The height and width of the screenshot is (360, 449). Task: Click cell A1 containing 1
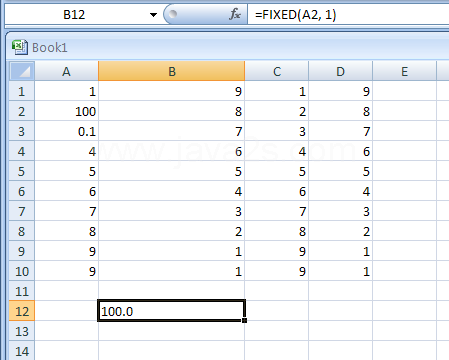click(x=67, y=91)
